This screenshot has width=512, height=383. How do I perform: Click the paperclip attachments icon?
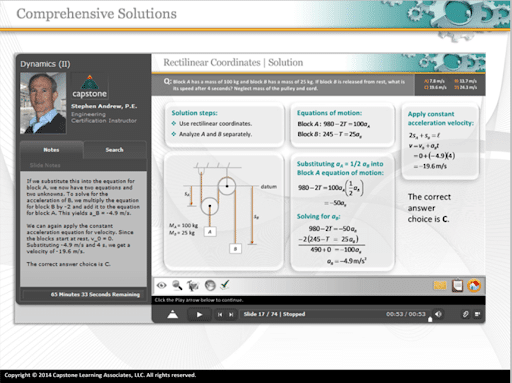click(x=465, y=314)
